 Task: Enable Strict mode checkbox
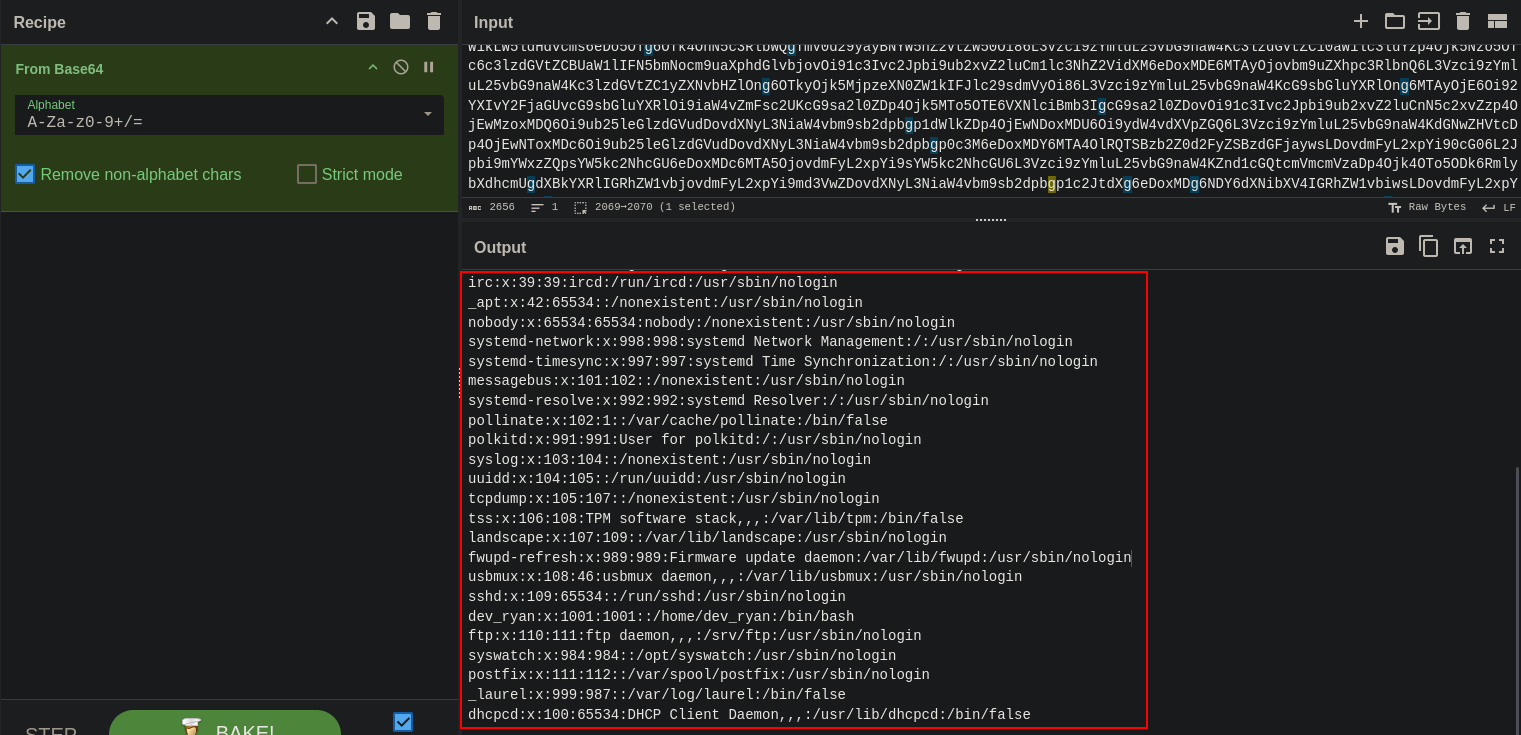307,174
